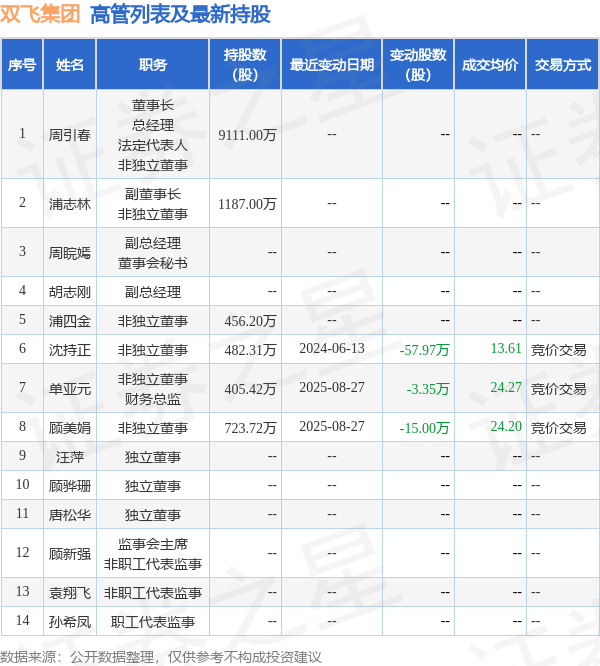Select the 变动股数(股) column header

[418, 65]
